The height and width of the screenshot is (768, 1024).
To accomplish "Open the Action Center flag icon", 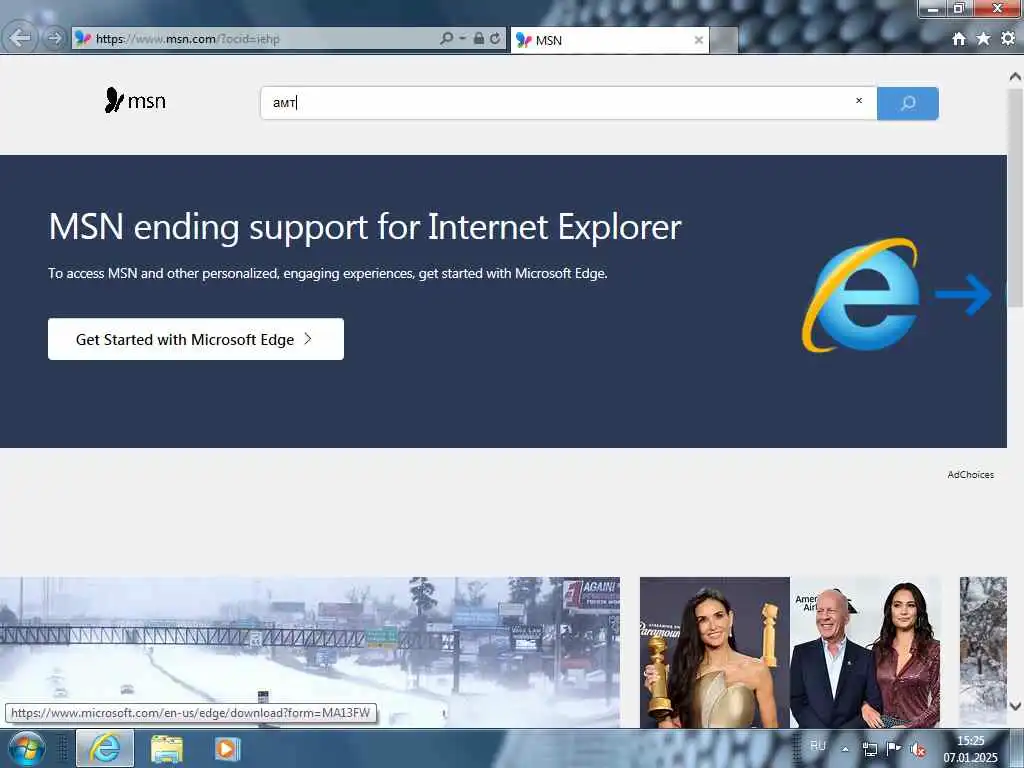I will coord(893,748).
